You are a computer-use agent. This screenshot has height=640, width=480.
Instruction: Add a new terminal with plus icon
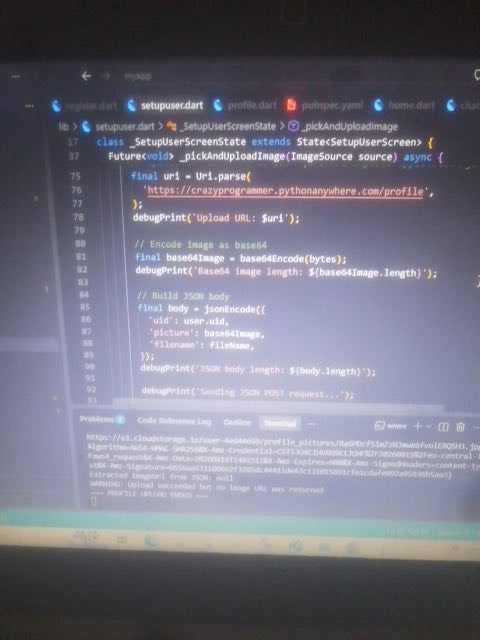pyautogui.click(x=418, y=426)
